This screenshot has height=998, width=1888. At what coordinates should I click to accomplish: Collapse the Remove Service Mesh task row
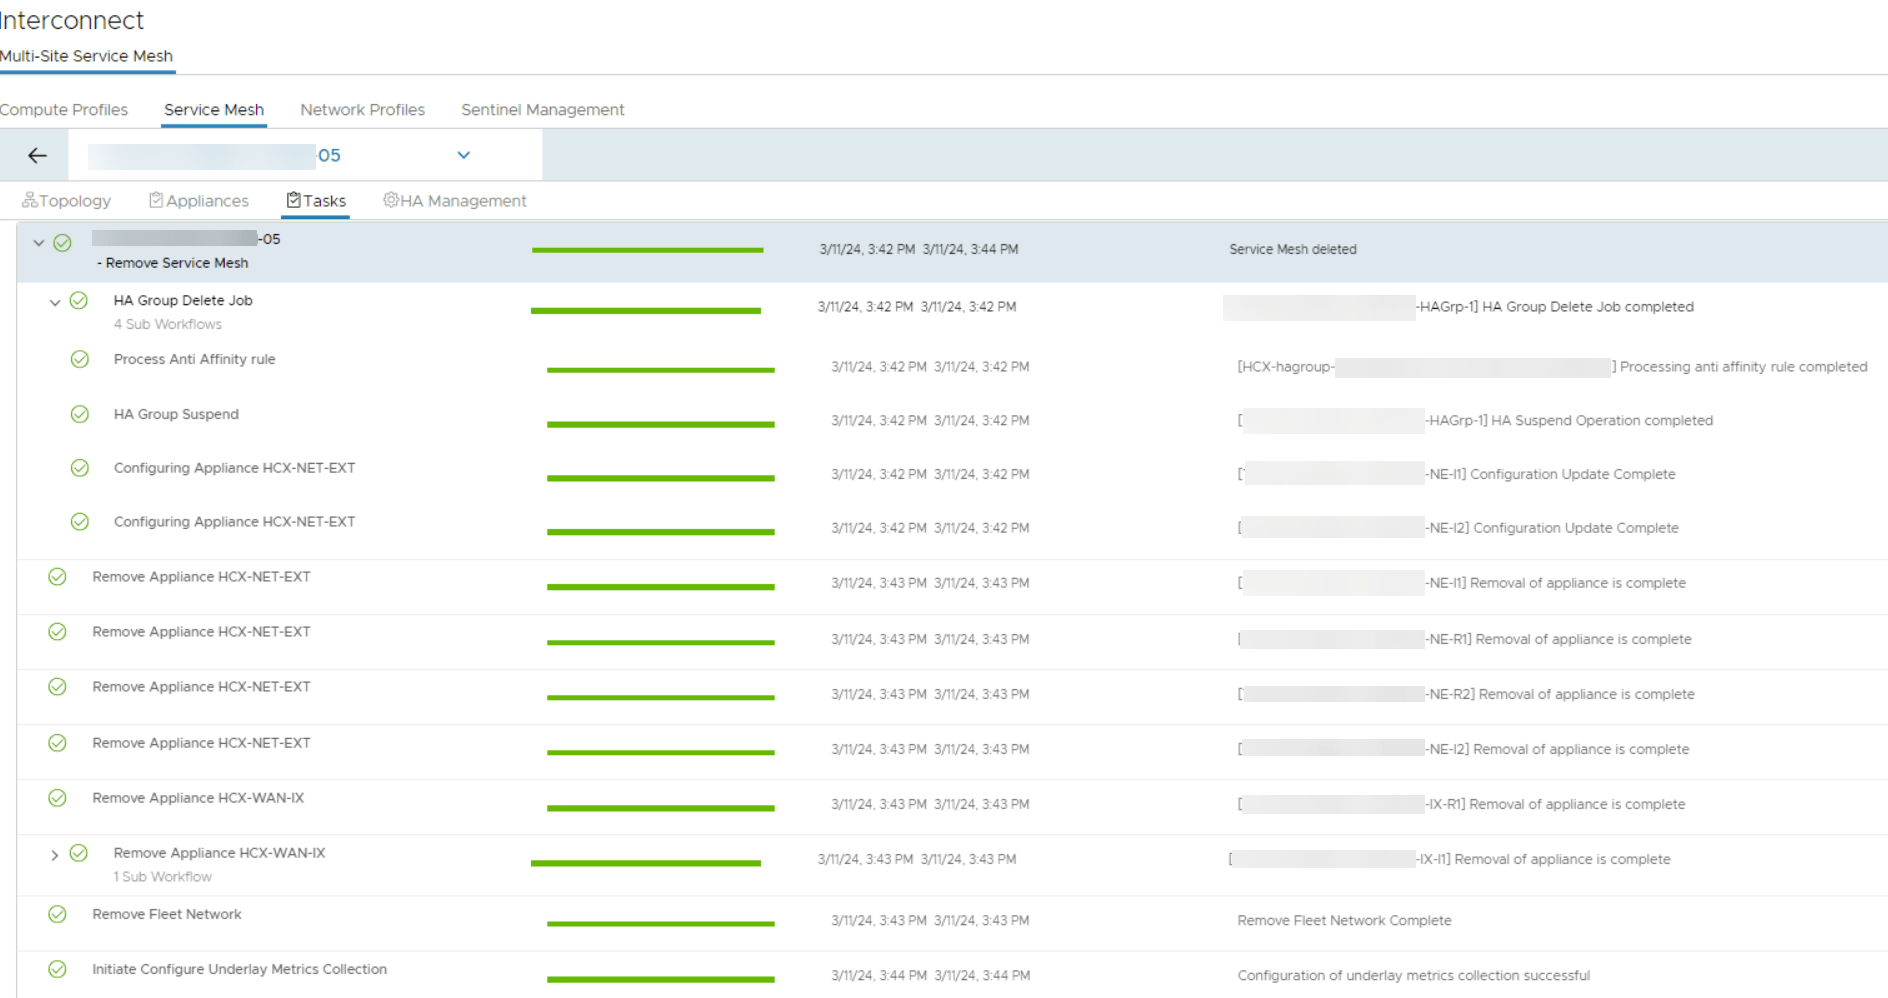click(x=39, y=243)
